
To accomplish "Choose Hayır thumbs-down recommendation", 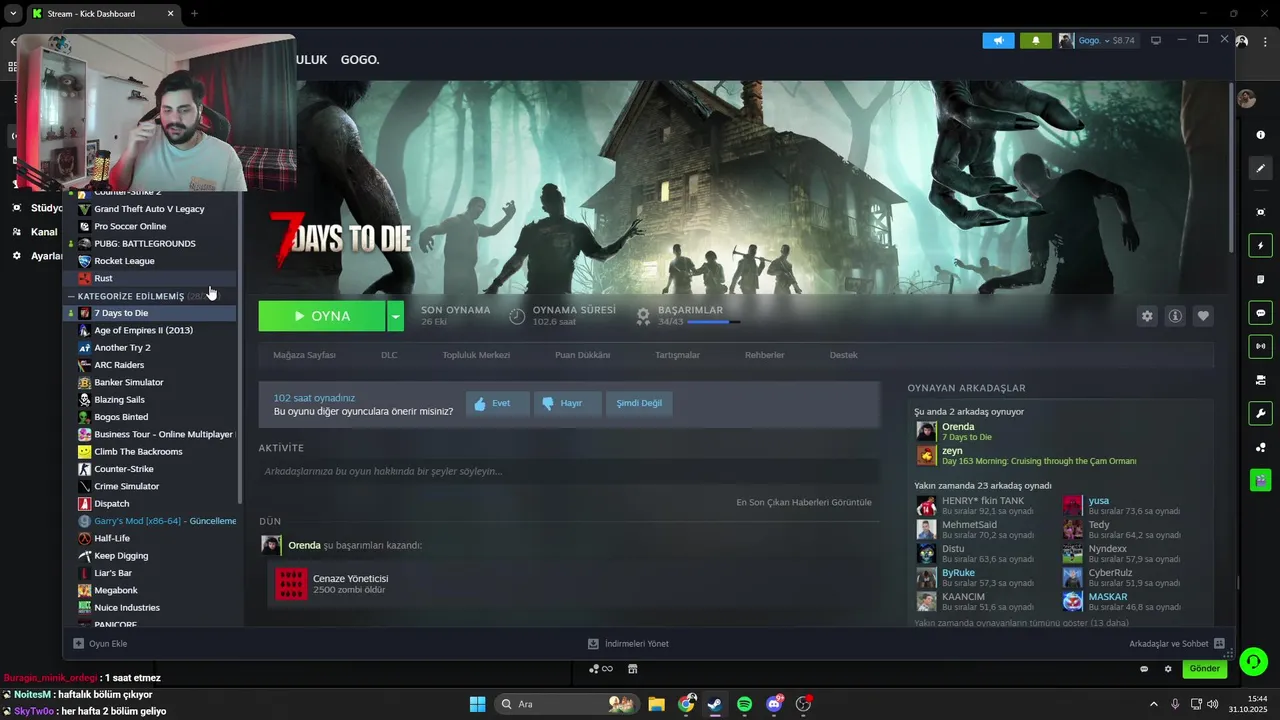I will pyautogui.click(x=566, y=404).
